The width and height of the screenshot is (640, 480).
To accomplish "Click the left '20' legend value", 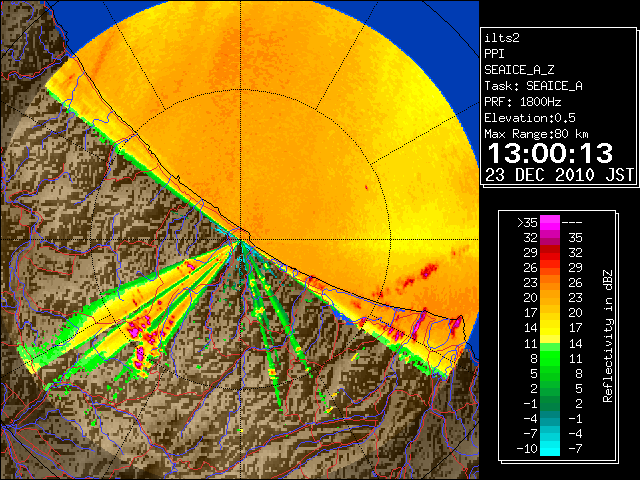I will [x=530, y=298].
